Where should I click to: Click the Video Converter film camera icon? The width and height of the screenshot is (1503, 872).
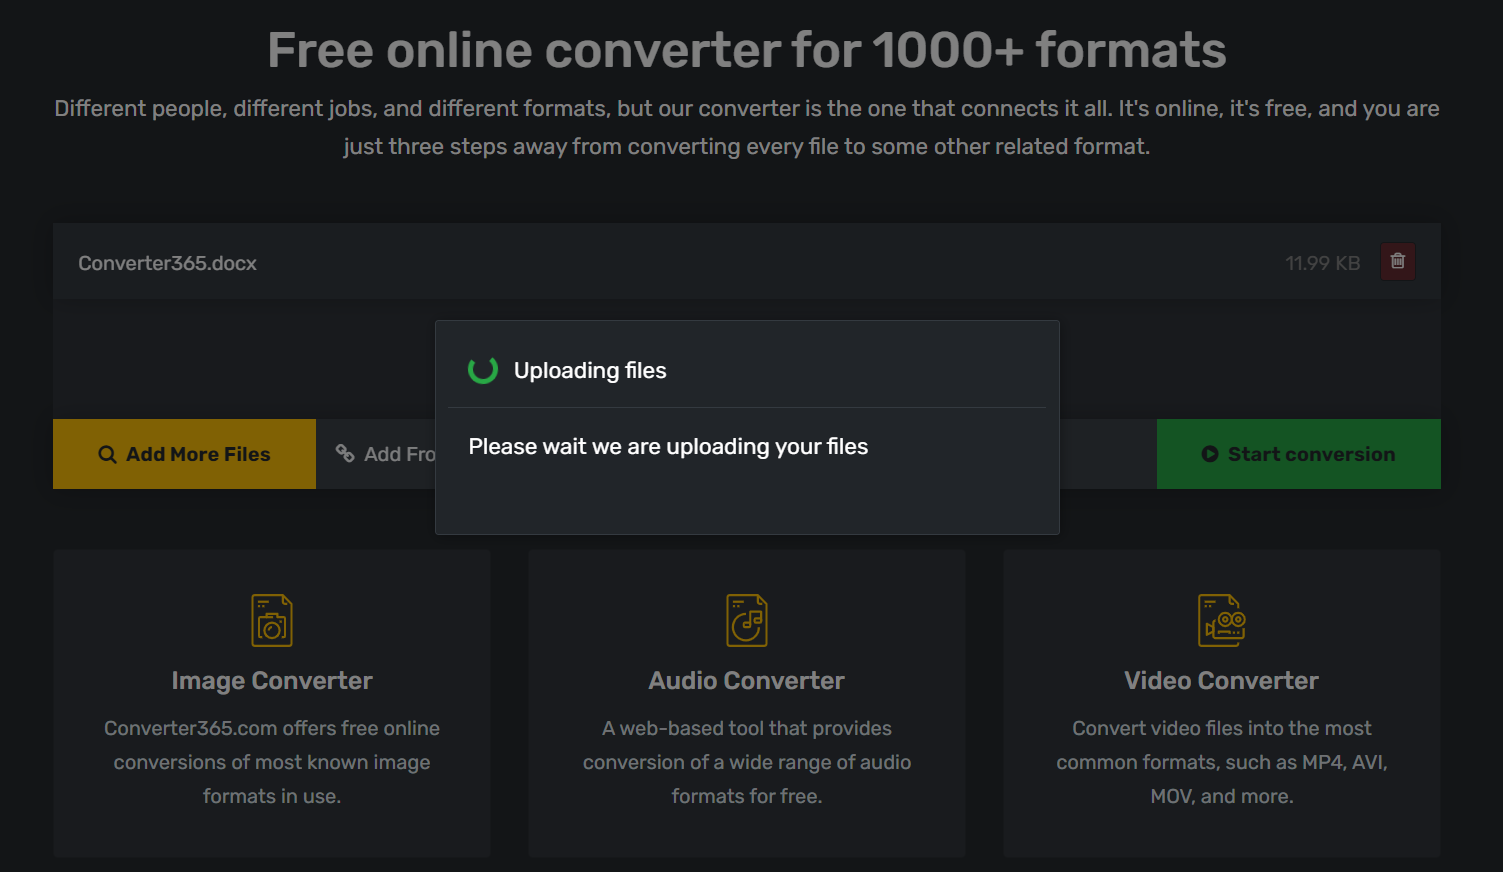pyautogui.click(x=1221, y=621)
